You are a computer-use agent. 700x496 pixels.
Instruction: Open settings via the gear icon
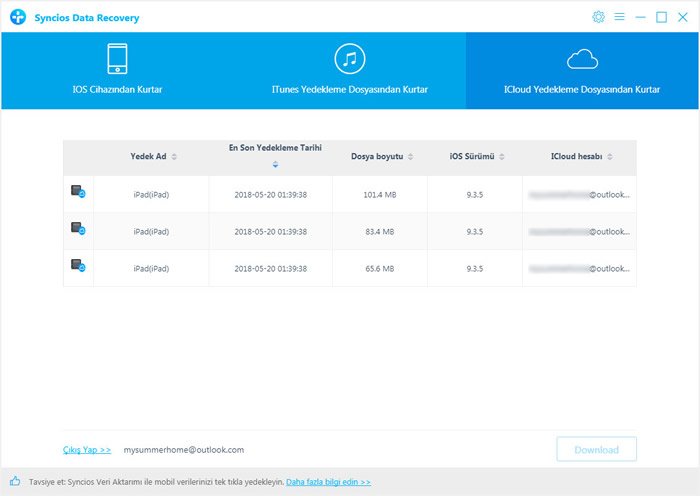click(598, 17)
